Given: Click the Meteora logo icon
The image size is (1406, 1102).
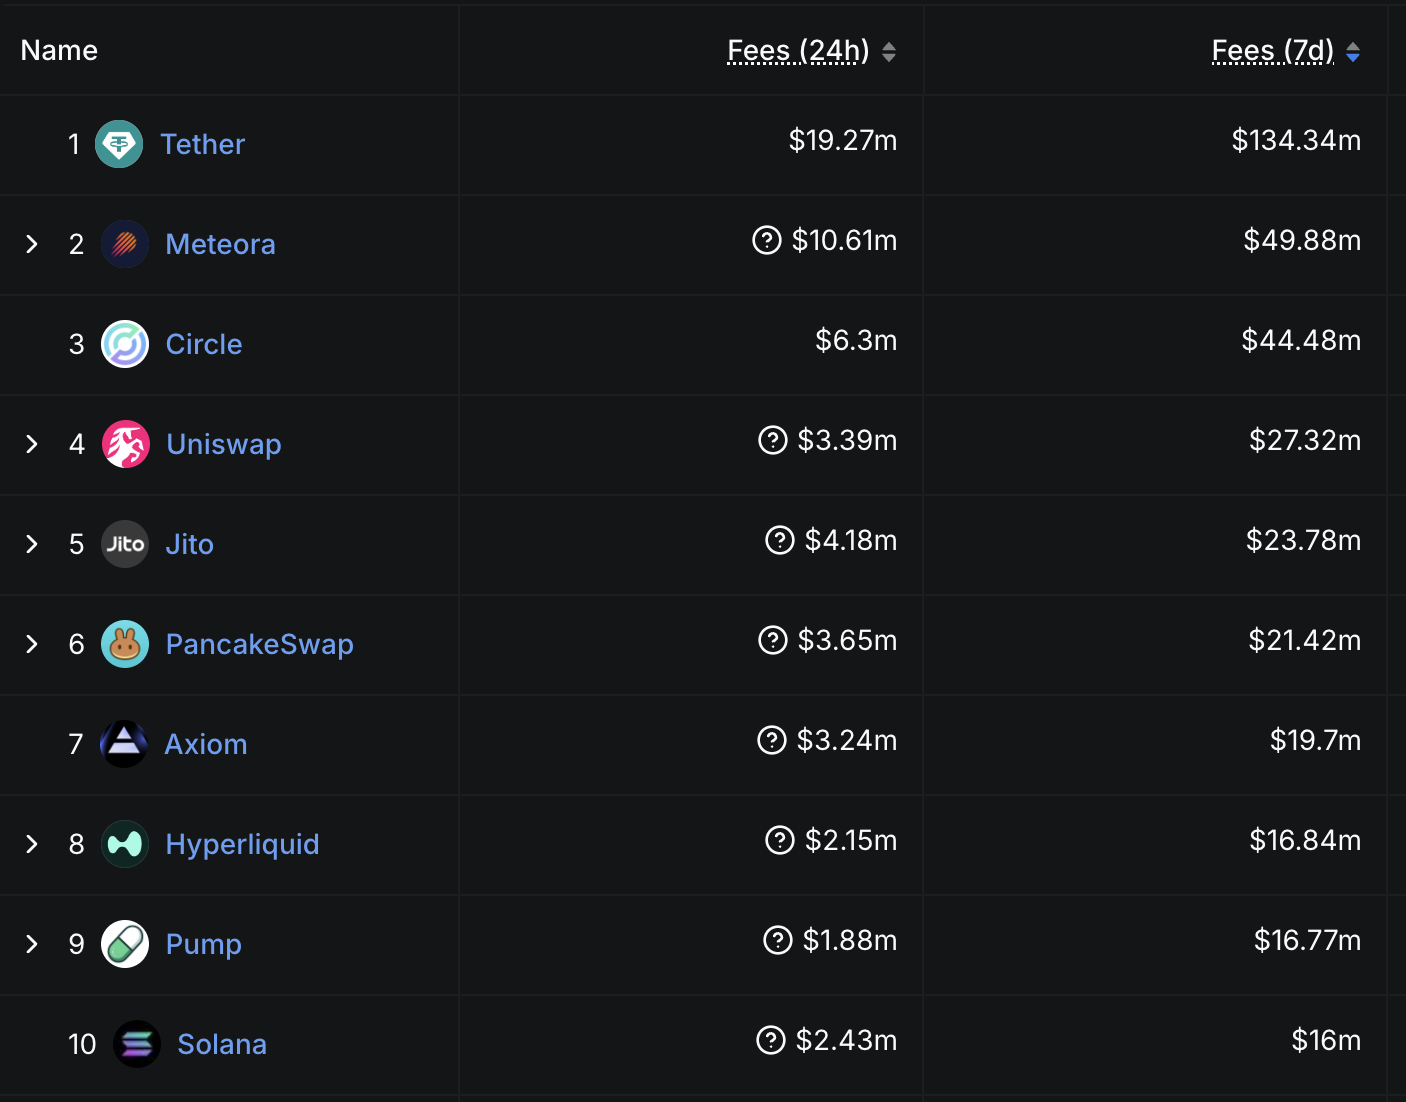Looking at the screenshot, I should click(x=124, y=244).
